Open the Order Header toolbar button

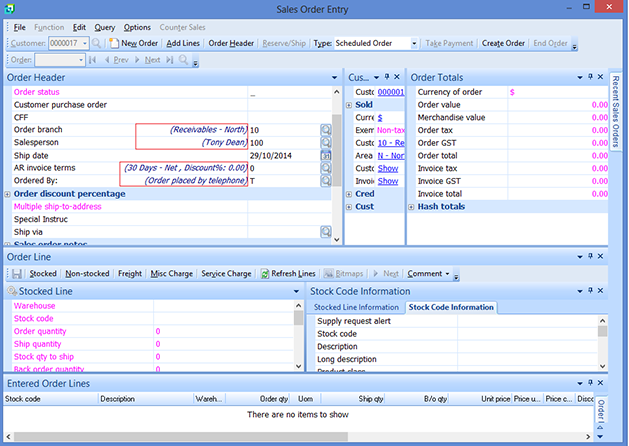coord(231,43)
